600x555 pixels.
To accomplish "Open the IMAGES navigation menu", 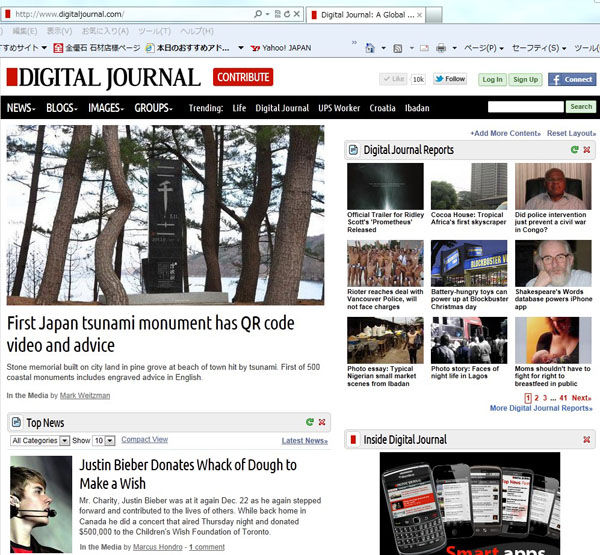I will click(106, 108).
